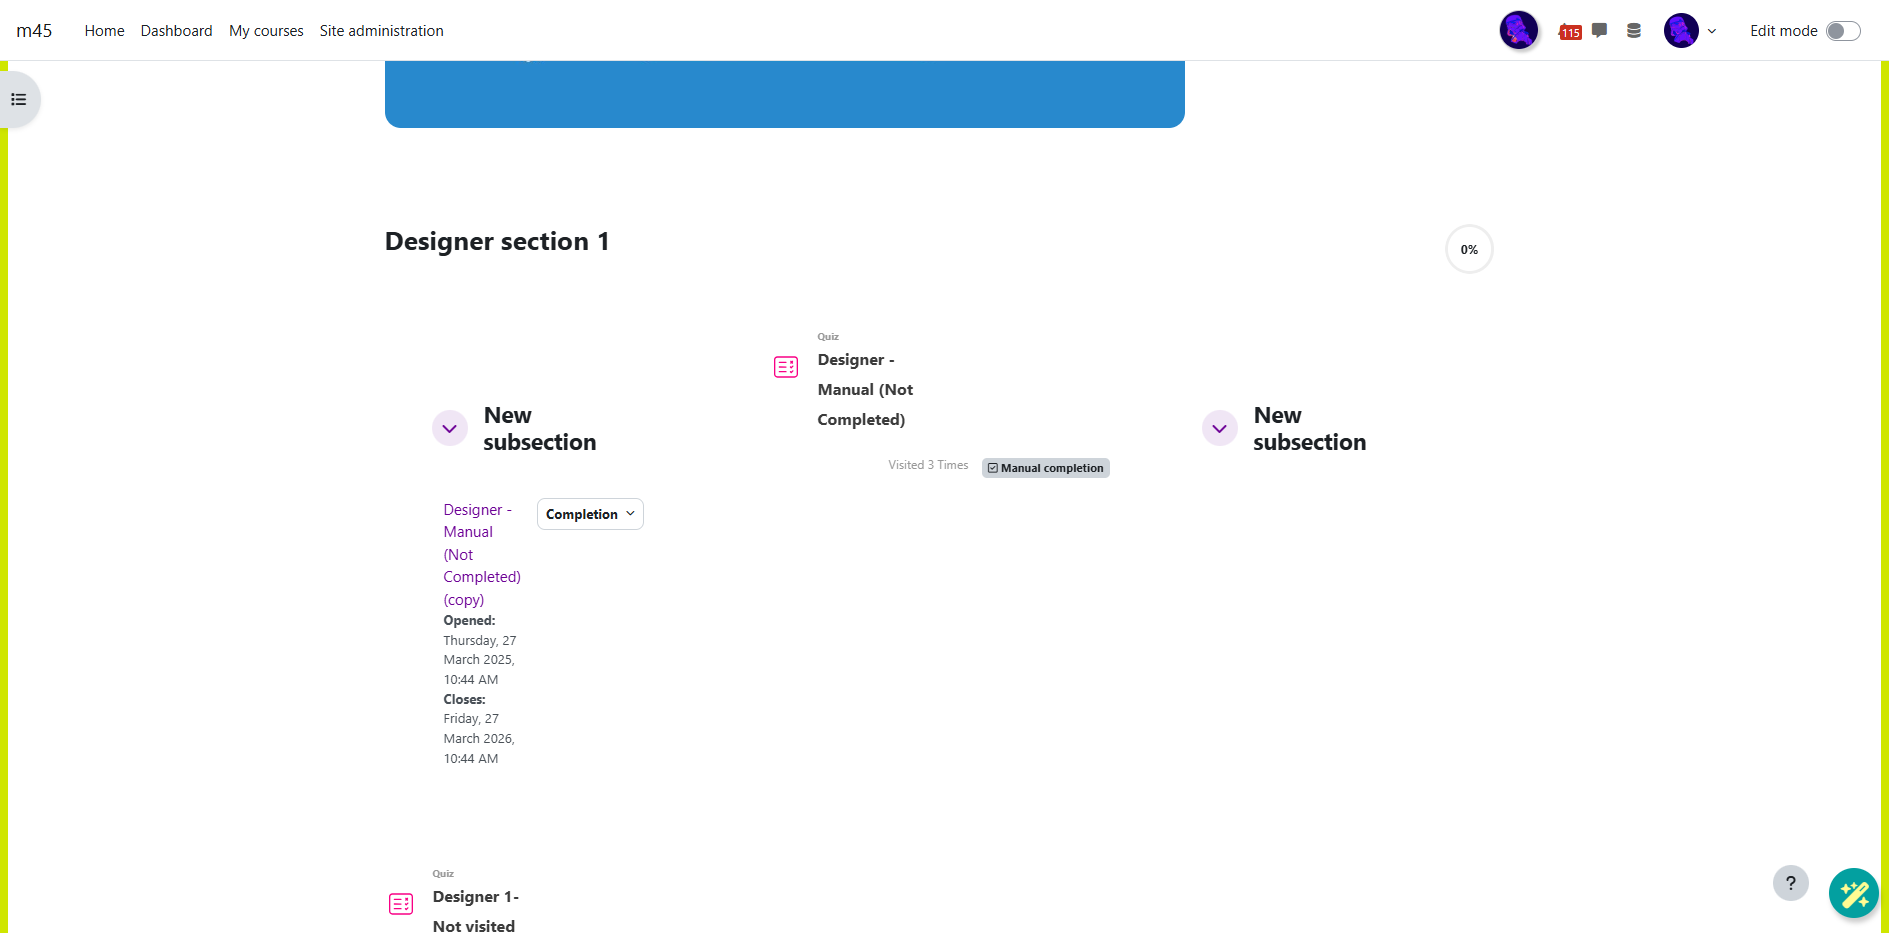Open the messaging speech bubble icon
1889x933 pixels.
pos(1600,30)
